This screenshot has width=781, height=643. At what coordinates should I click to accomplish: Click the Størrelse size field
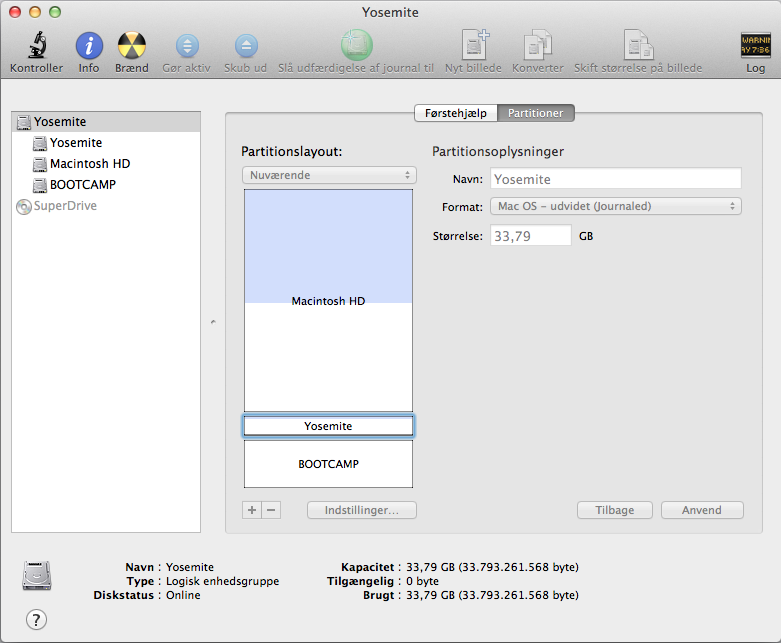[530, 236]
